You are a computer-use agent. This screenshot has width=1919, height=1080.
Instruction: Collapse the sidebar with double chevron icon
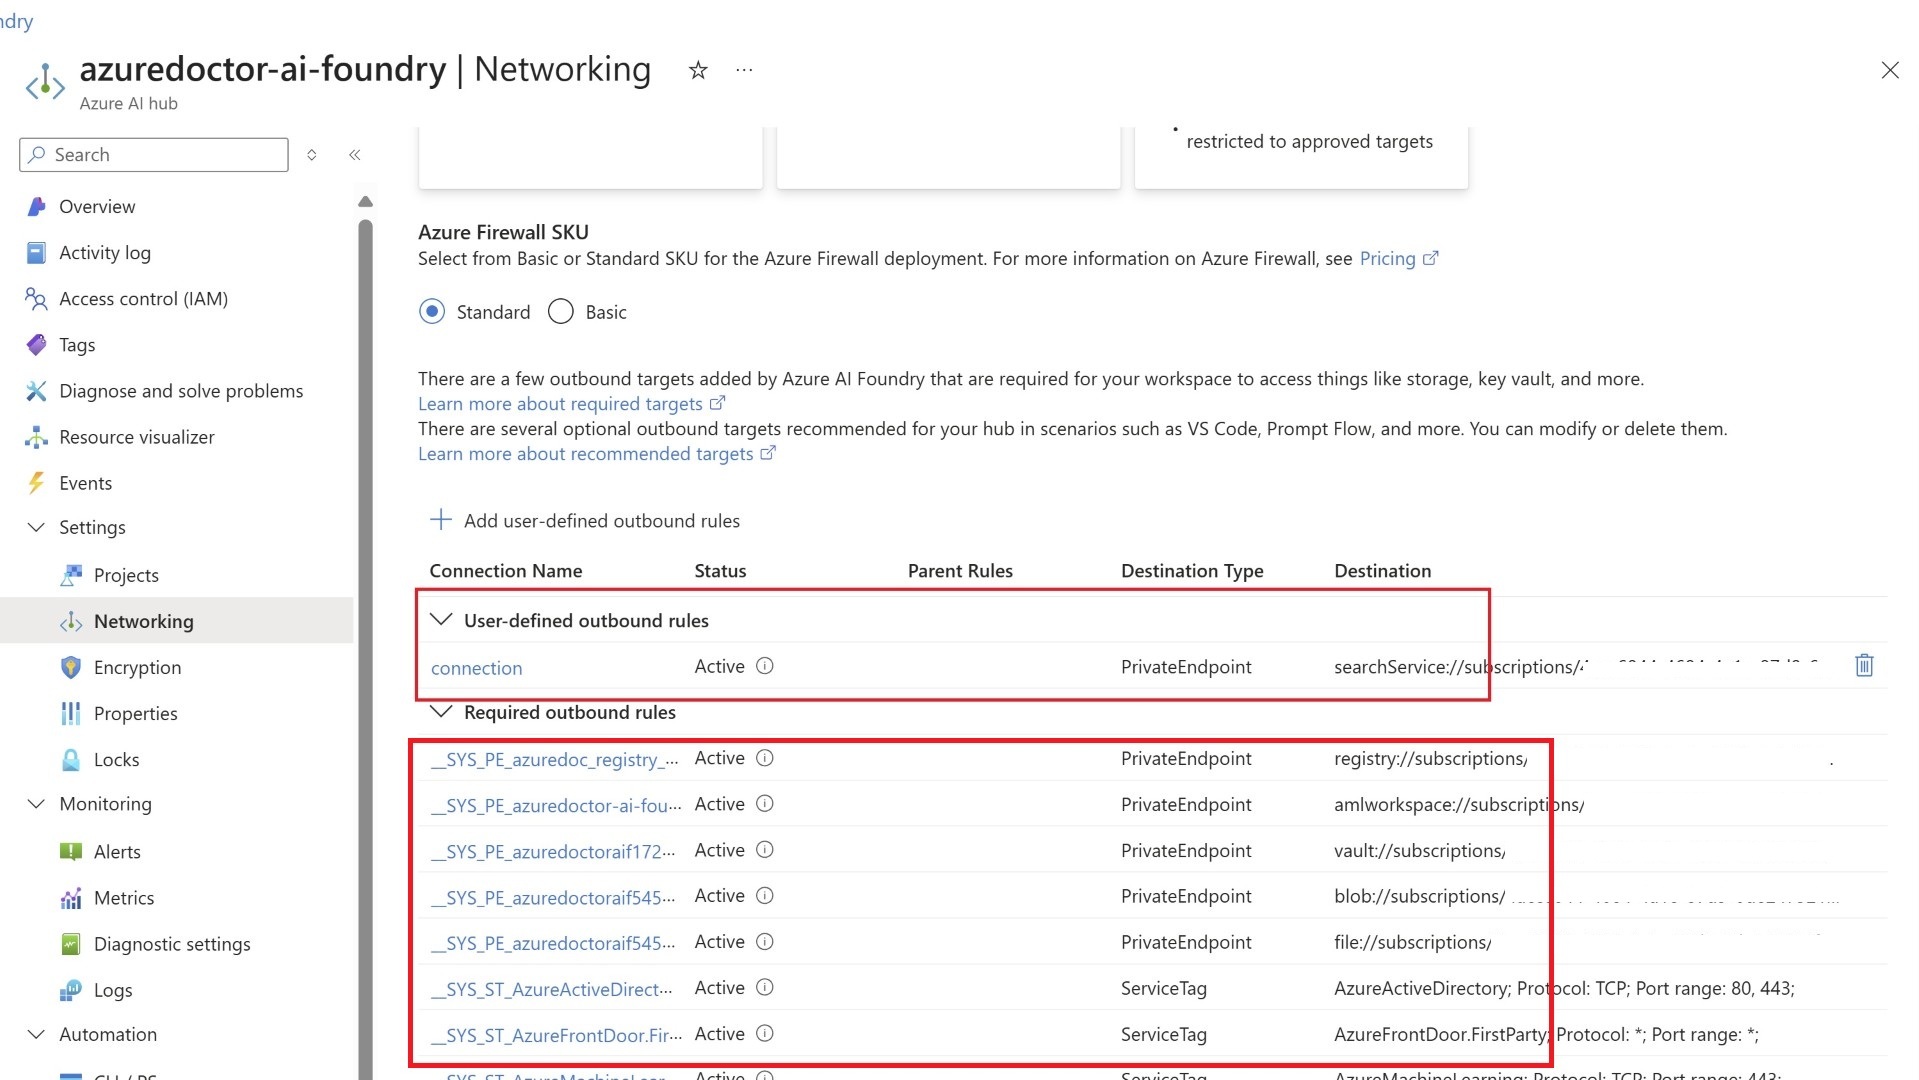(355, 155)
